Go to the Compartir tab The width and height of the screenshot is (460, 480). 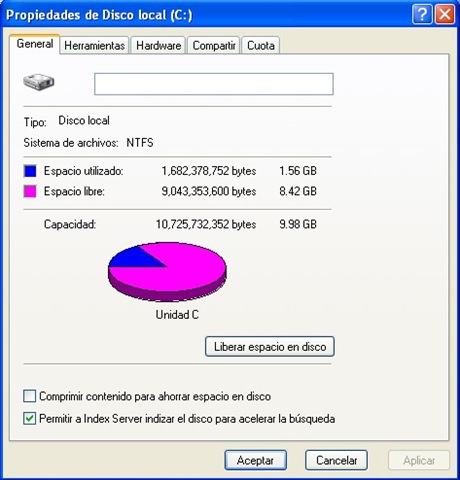pyautogui.click(x=214, y=45)
